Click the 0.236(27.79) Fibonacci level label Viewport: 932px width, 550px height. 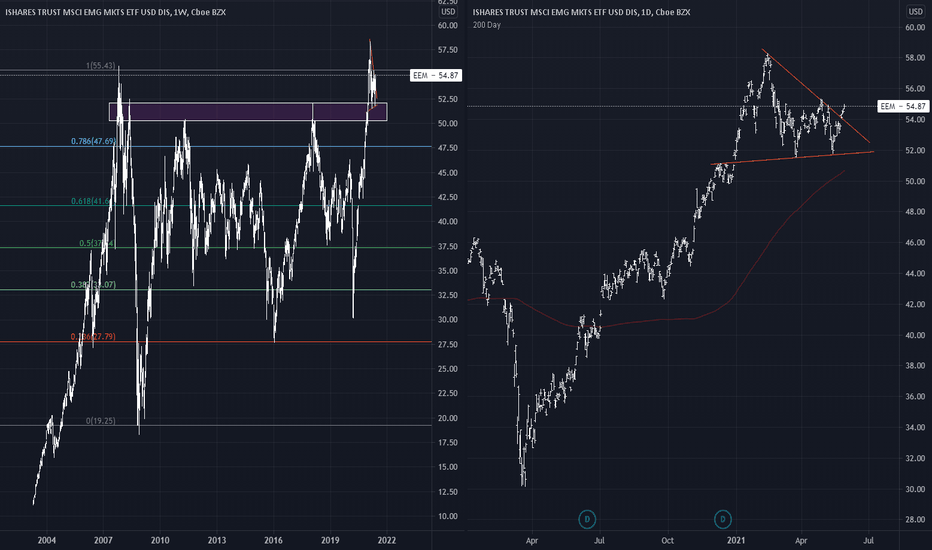coord(93,337)
